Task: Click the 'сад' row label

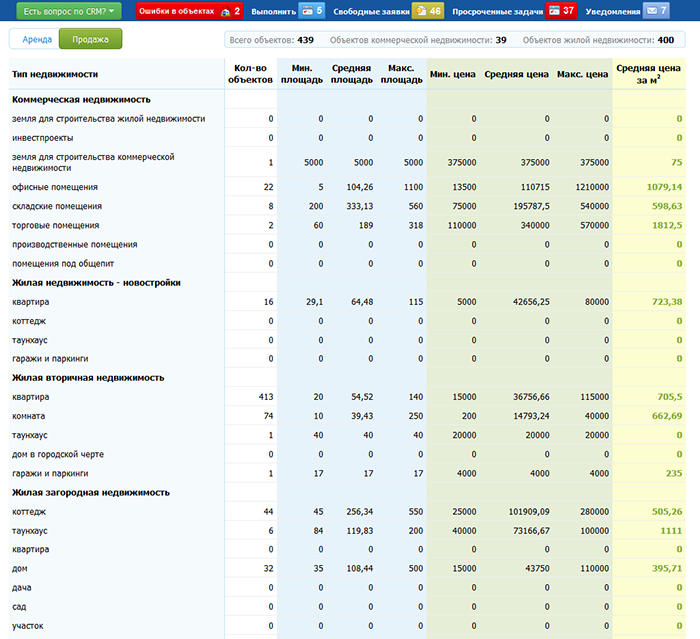Action: (19, 607)
